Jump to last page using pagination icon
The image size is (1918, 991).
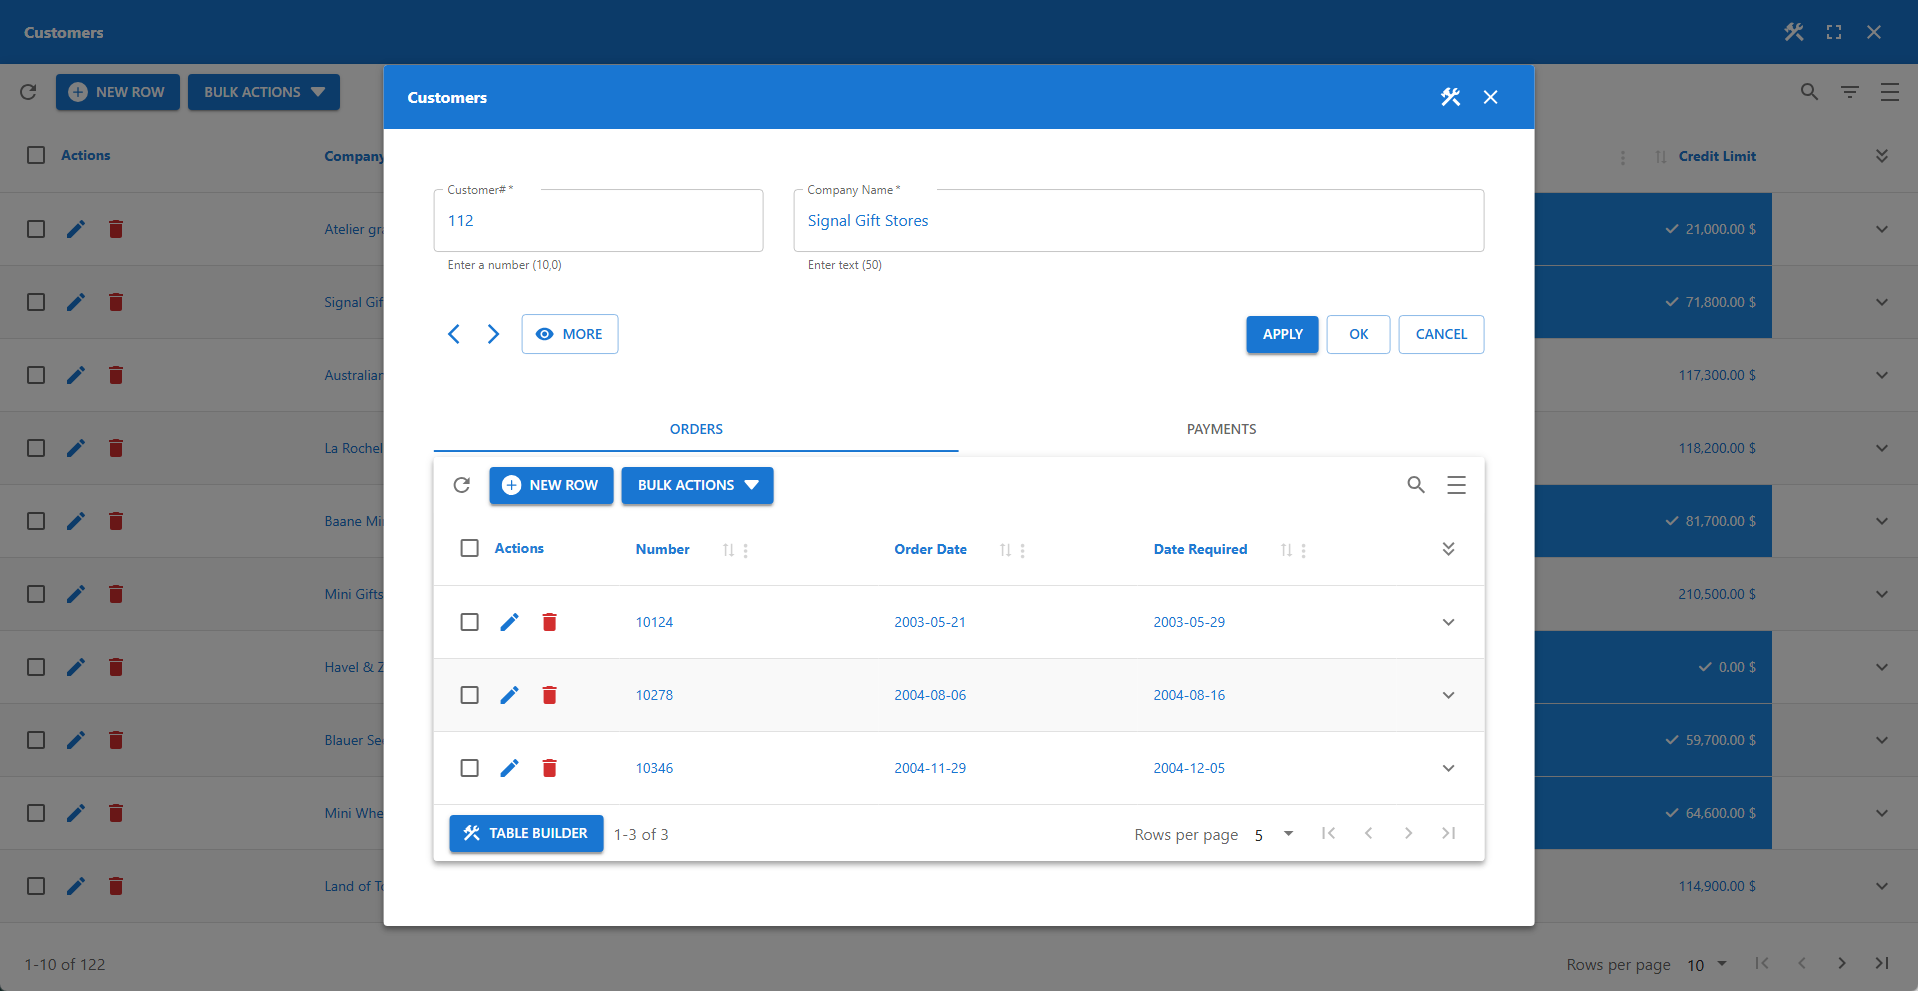tap(1448, 833)
